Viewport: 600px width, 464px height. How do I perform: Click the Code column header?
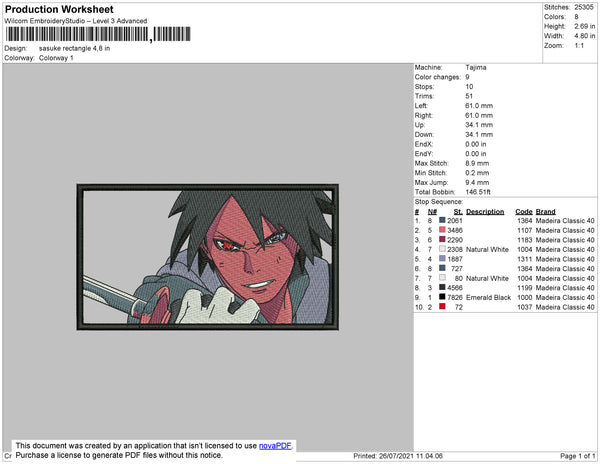(524, 212)
